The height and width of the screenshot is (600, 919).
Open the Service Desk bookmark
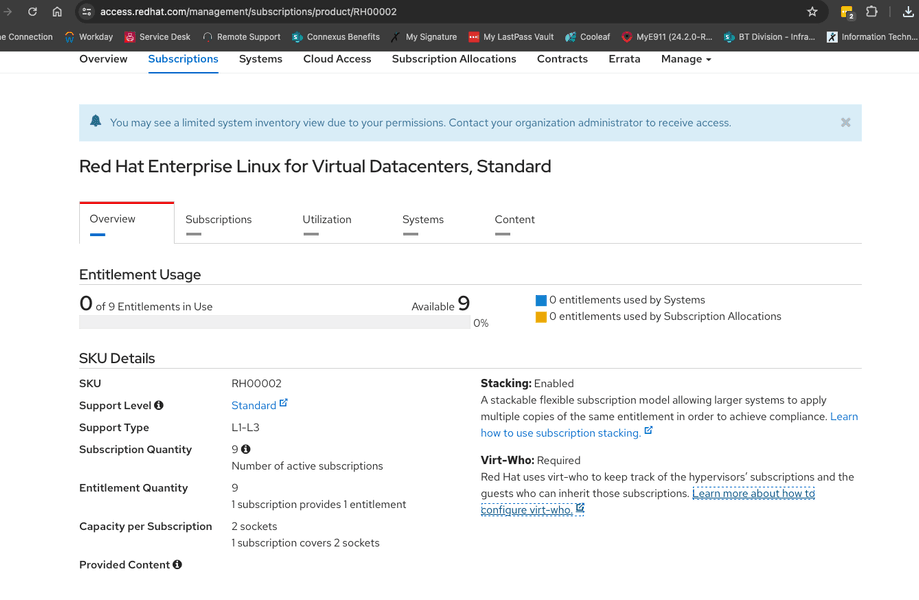pyautogui.click(x=164, y=37)
